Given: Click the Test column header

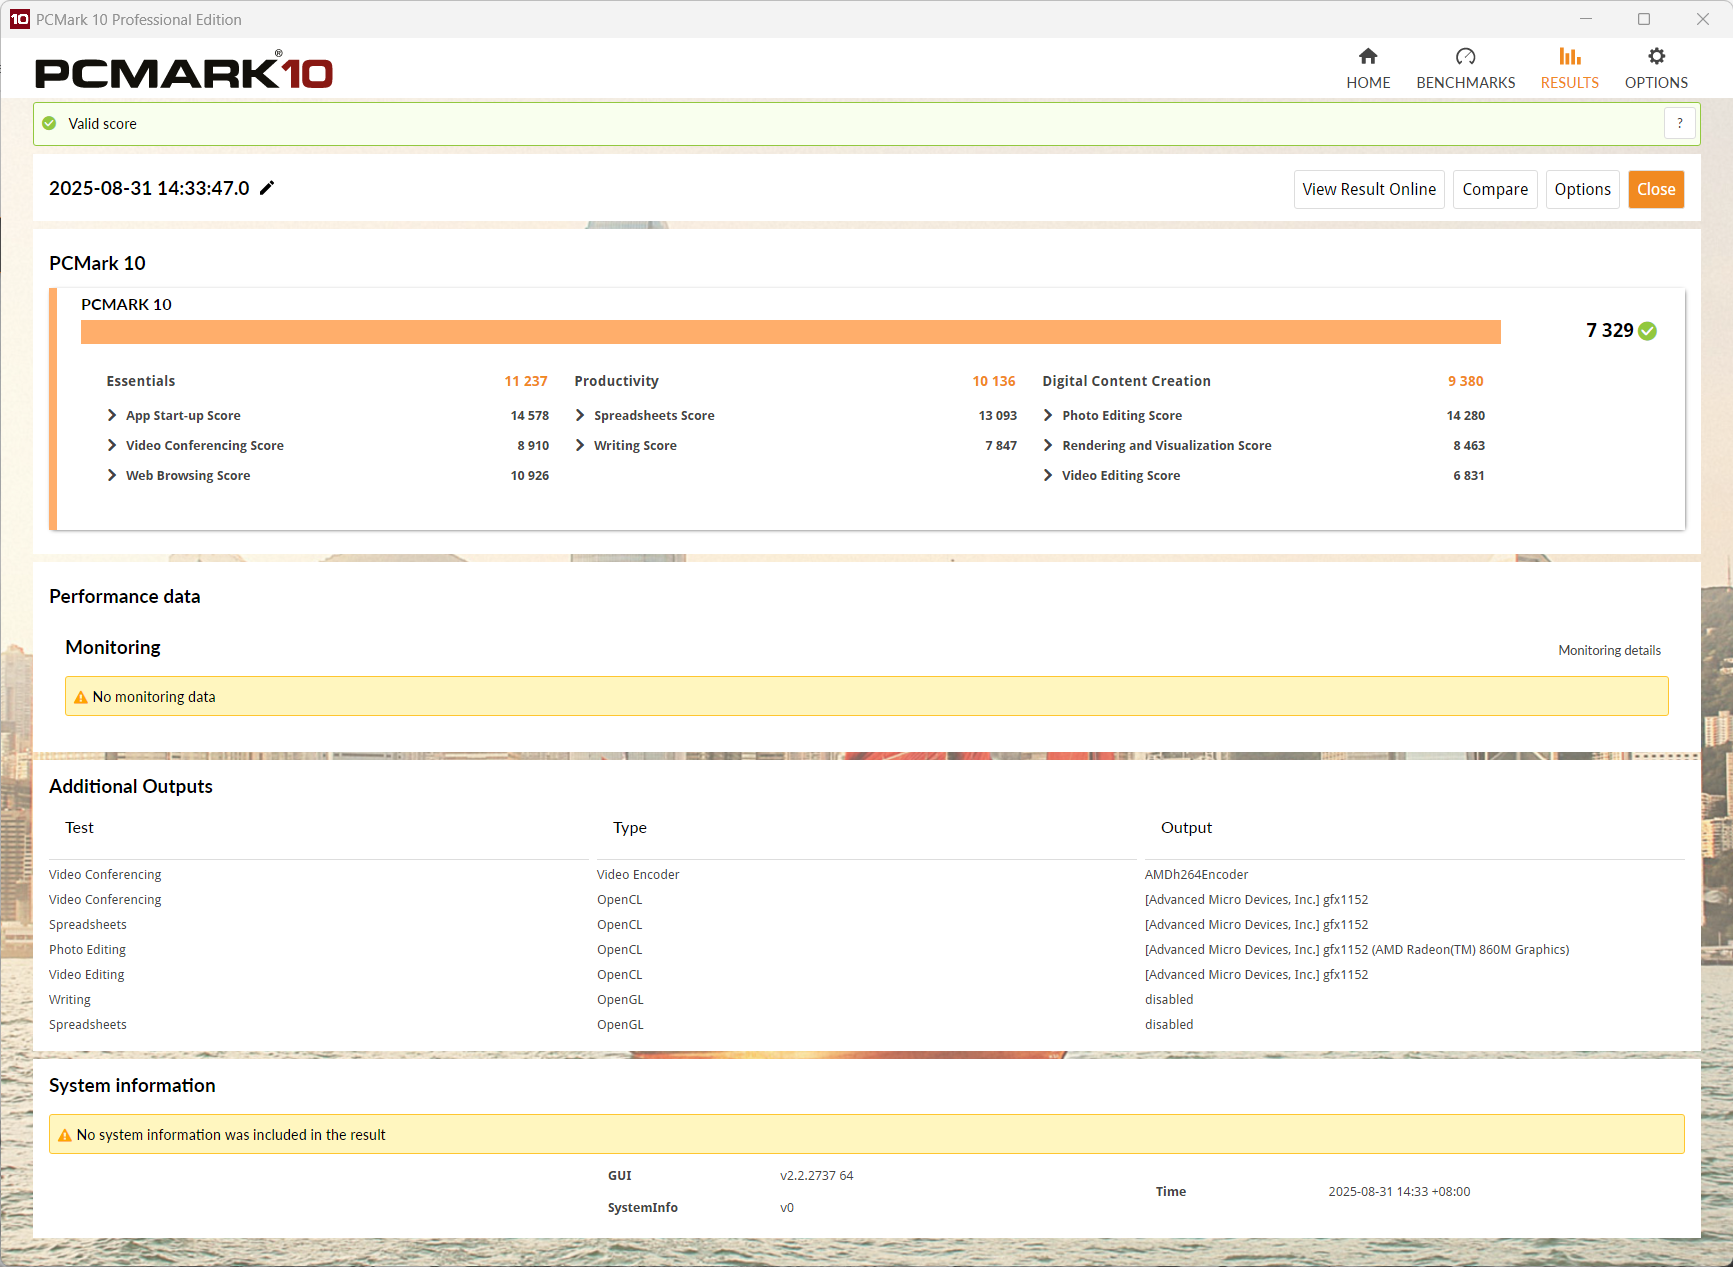Looking at the screenshot, I should 79,828.
